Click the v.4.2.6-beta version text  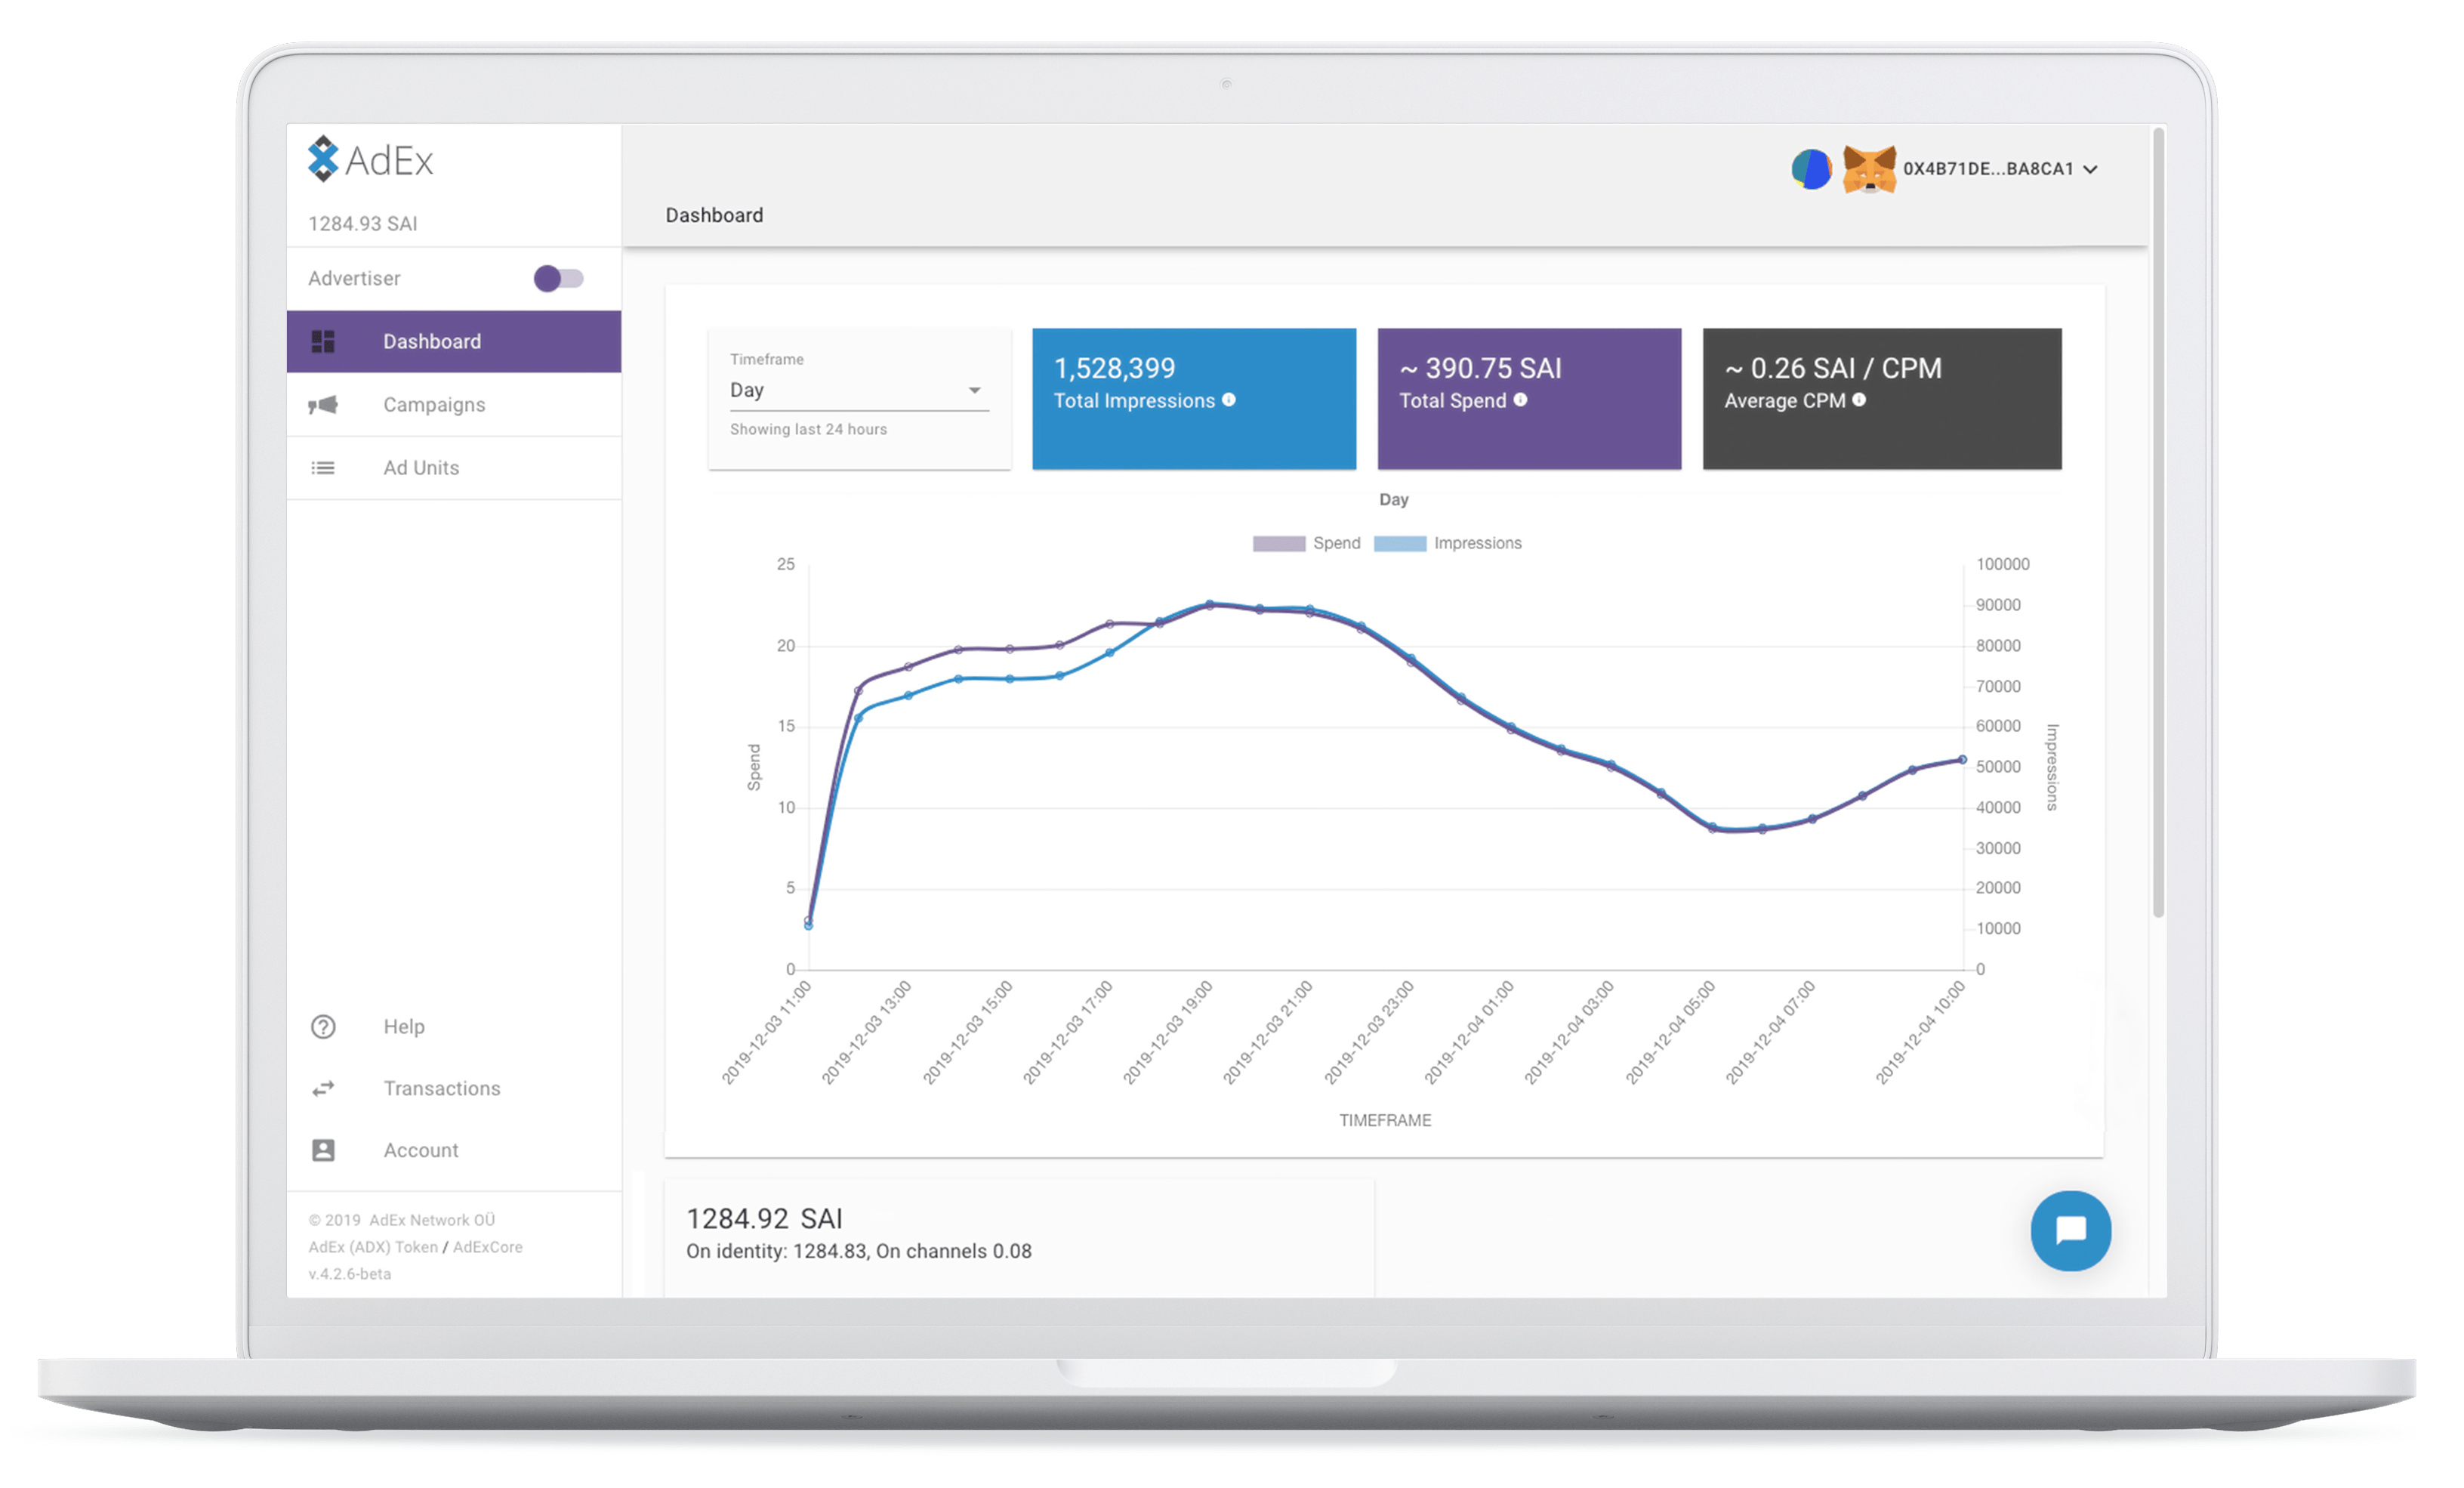pos(350,1274)
